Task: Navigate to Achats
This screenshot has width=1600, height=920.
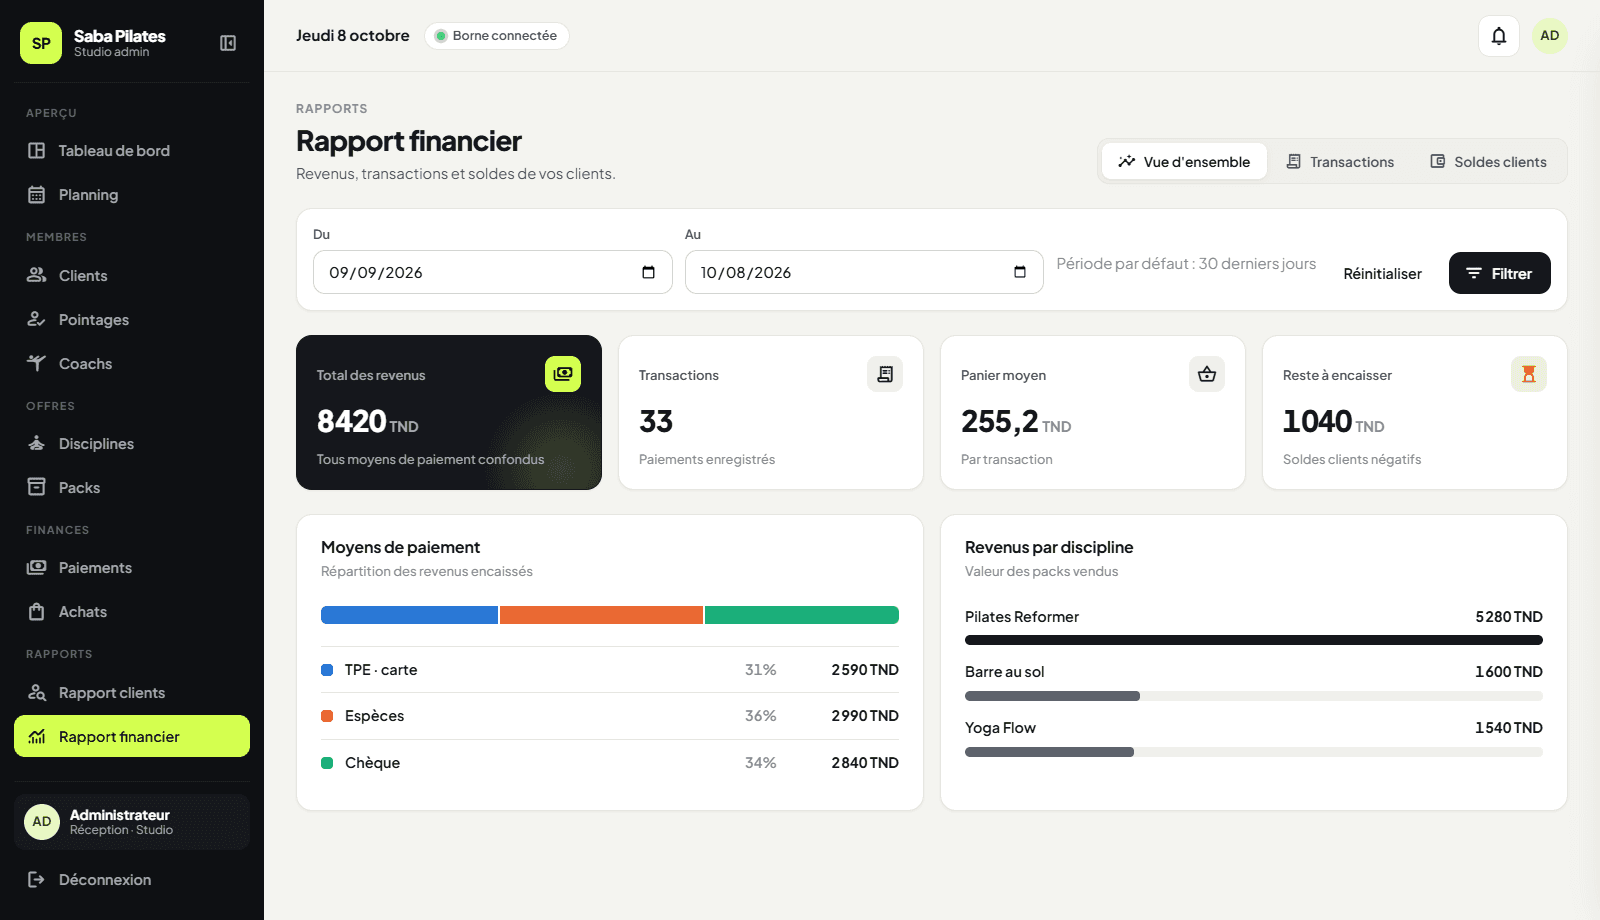Action: click(x=132, y=611)
